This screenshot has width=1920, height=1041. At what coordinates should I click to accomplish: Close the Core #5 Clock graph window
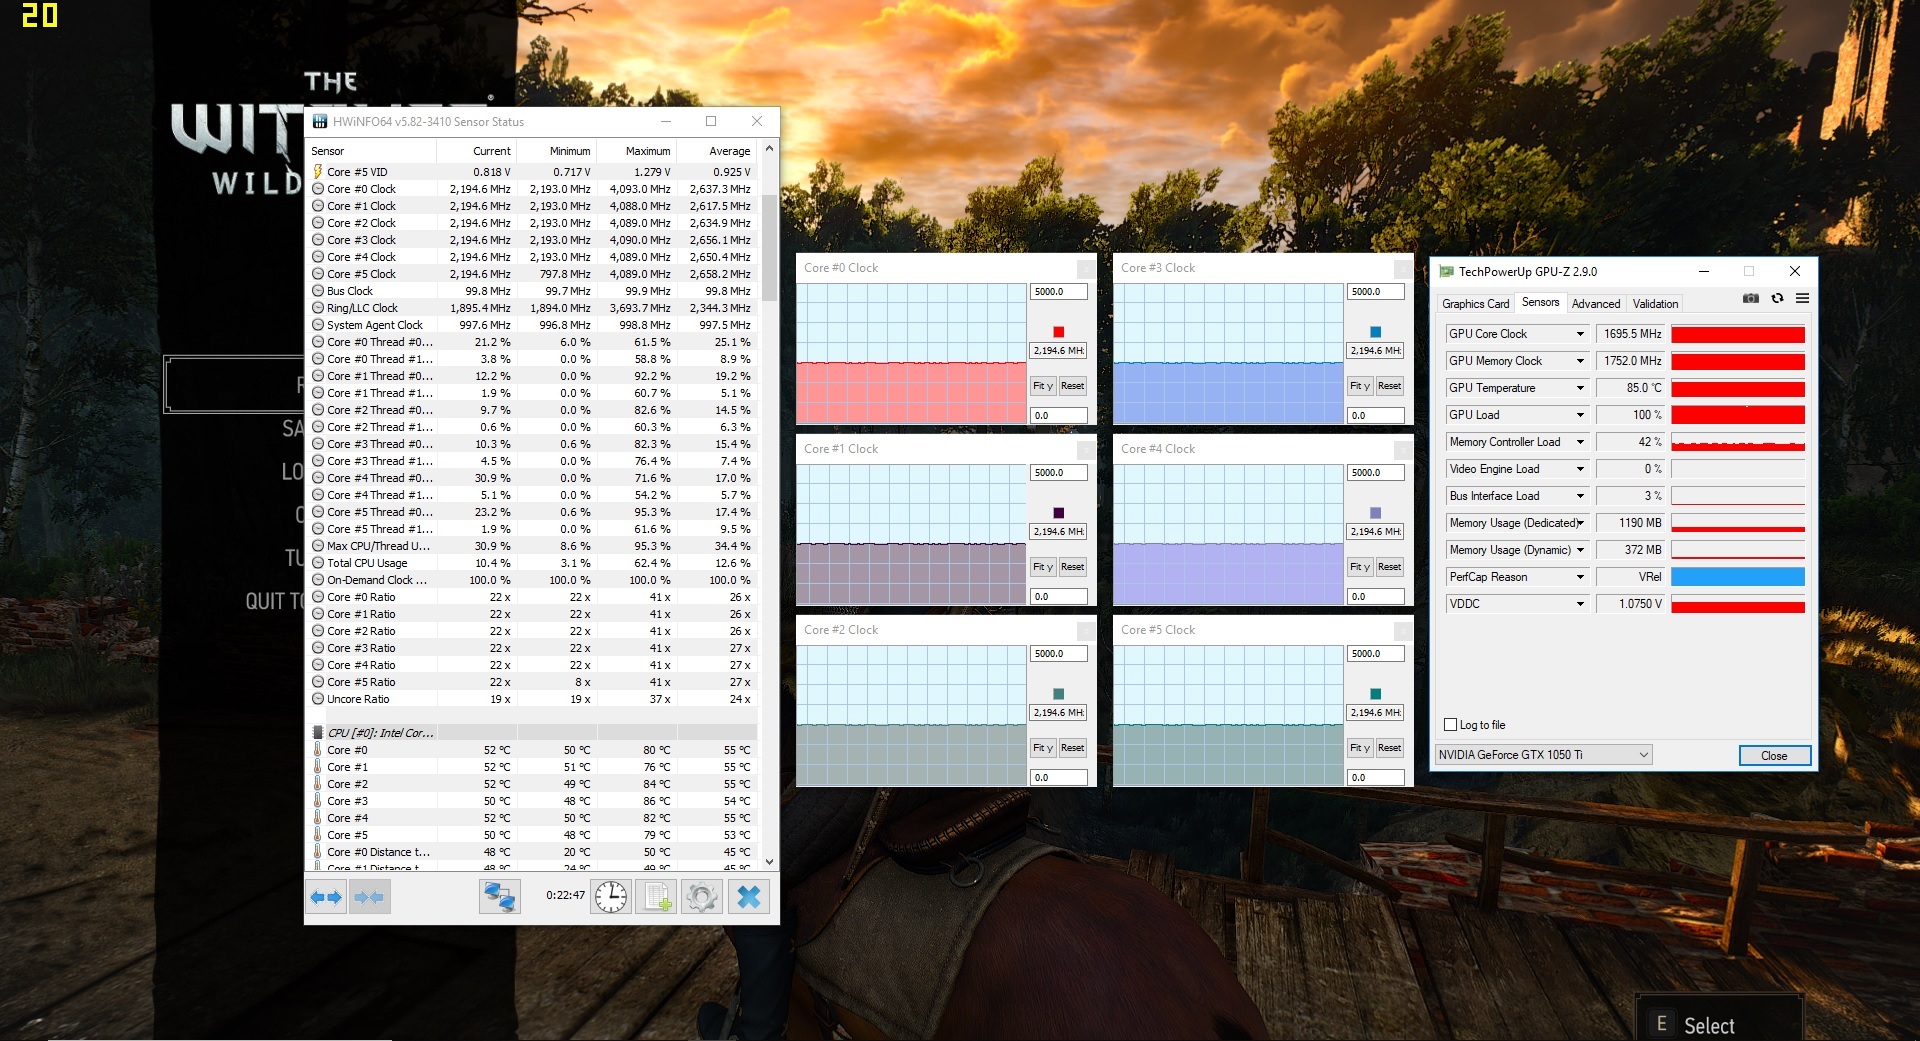pyautogui.click(x=1402, y=630)
